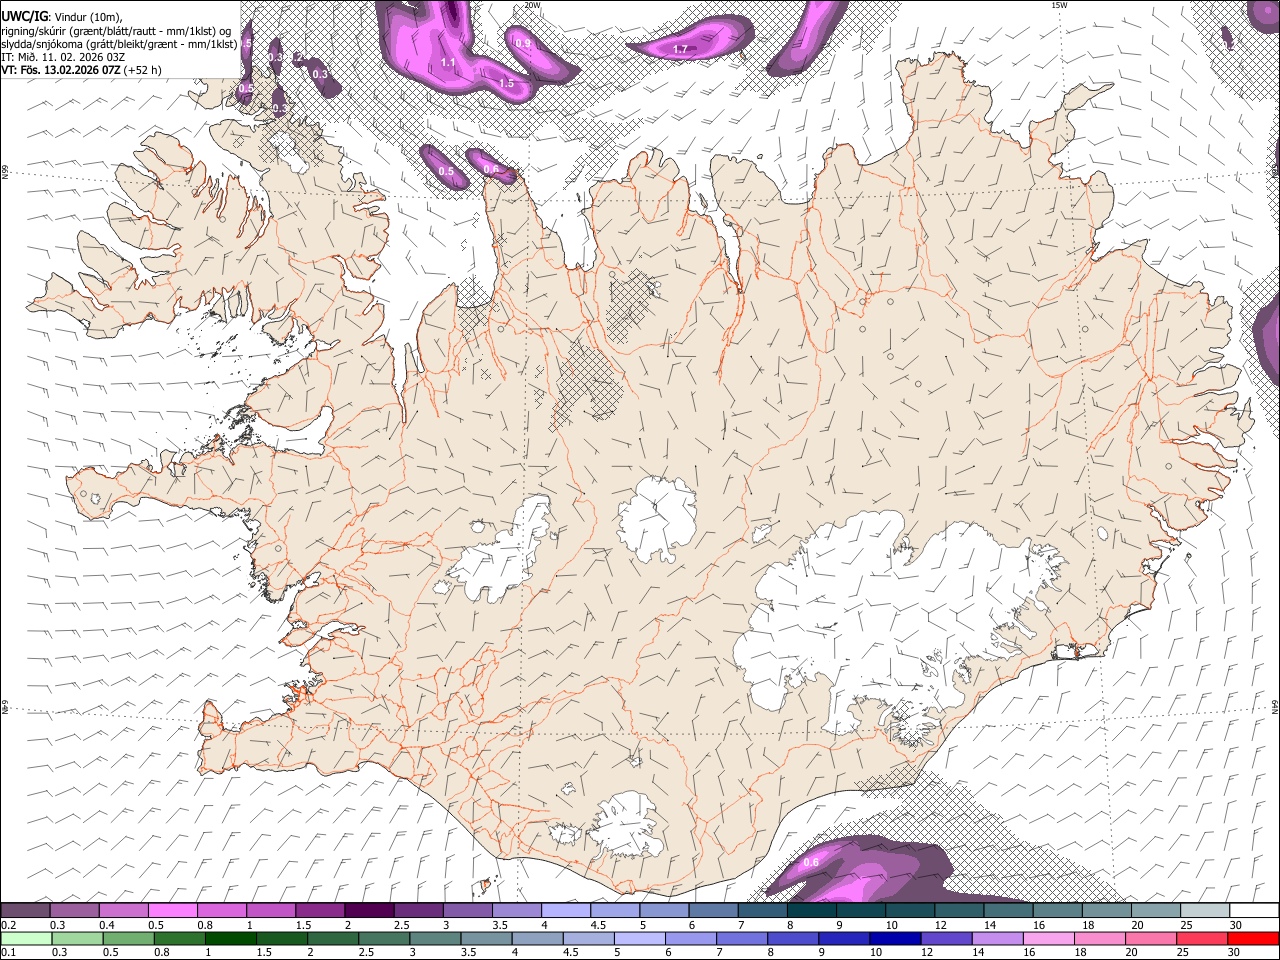Click the 0.6 value off the south coast
Viewport: 1280px width, 960px height.
pos(811,862)
